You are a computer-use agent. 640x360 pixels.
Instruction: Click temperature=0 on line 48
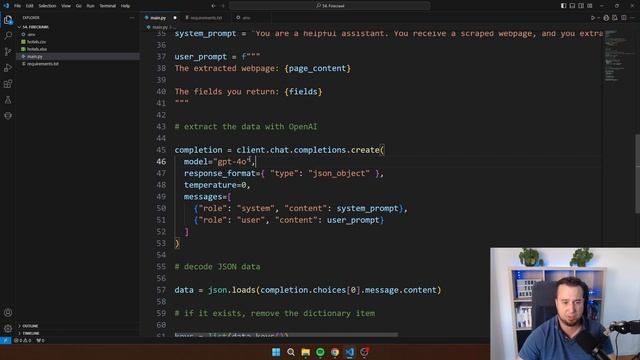pyautogui.click(x=216, y=185)
